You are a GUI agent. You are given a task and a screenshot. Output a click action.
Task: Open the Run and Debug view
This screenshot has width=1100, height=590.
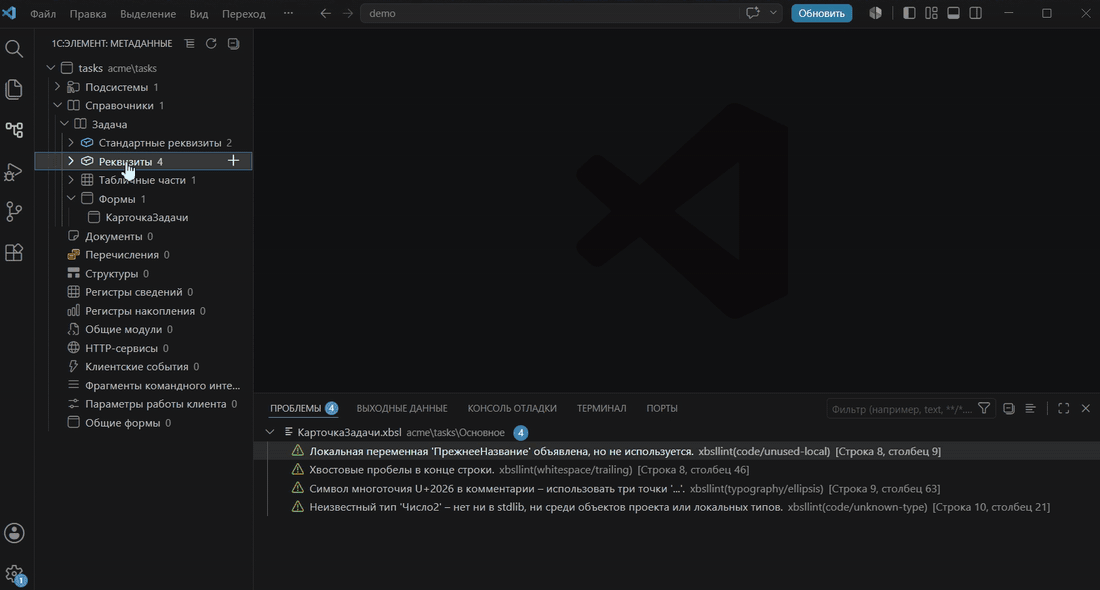(14, 171)
